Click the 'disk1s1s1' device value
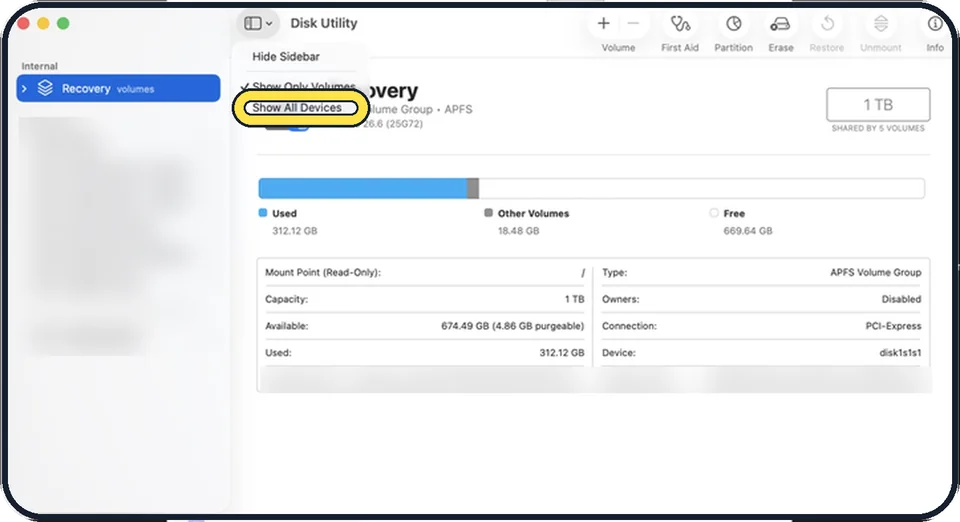Screen dimensions: 960x522 (x=900, y=352)
